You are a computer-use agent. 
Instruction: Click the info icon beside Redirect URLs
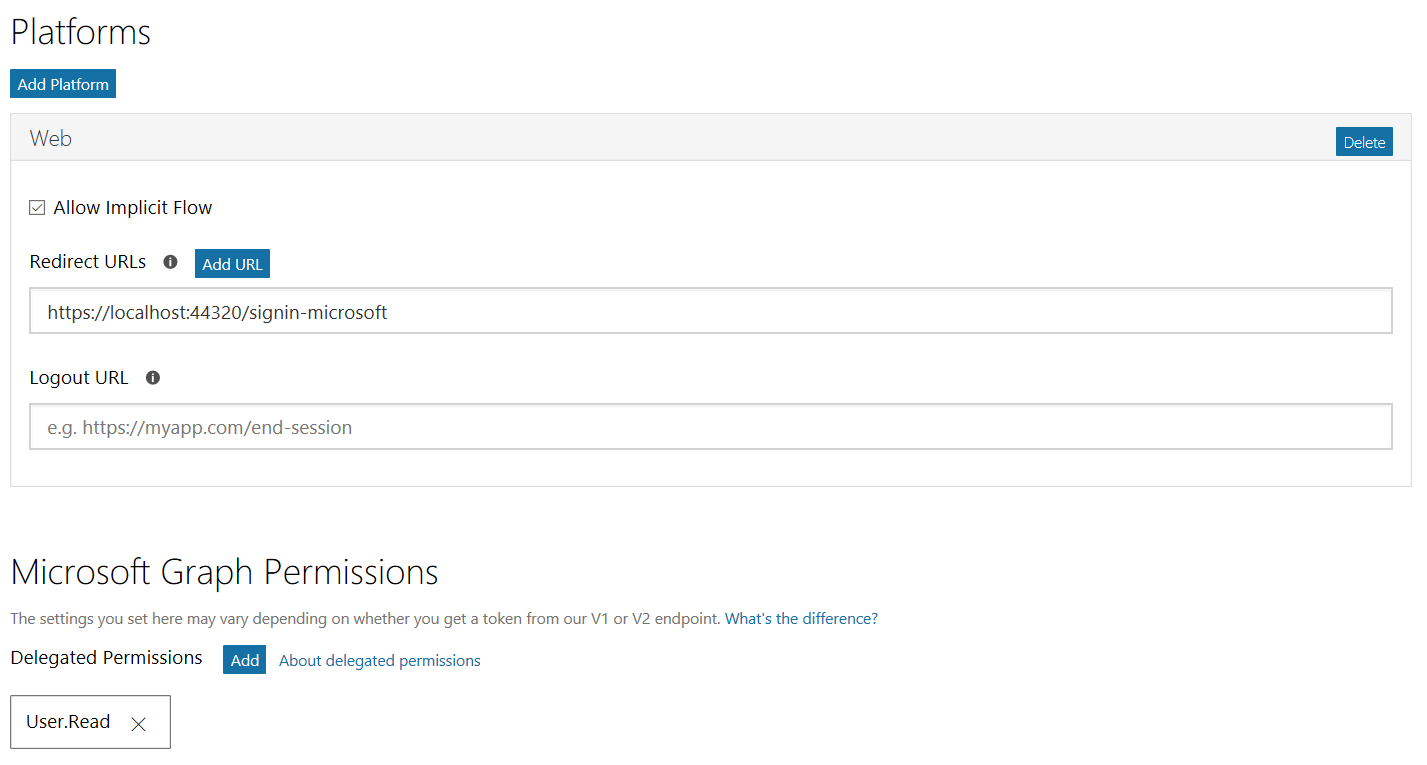[170, 262]
